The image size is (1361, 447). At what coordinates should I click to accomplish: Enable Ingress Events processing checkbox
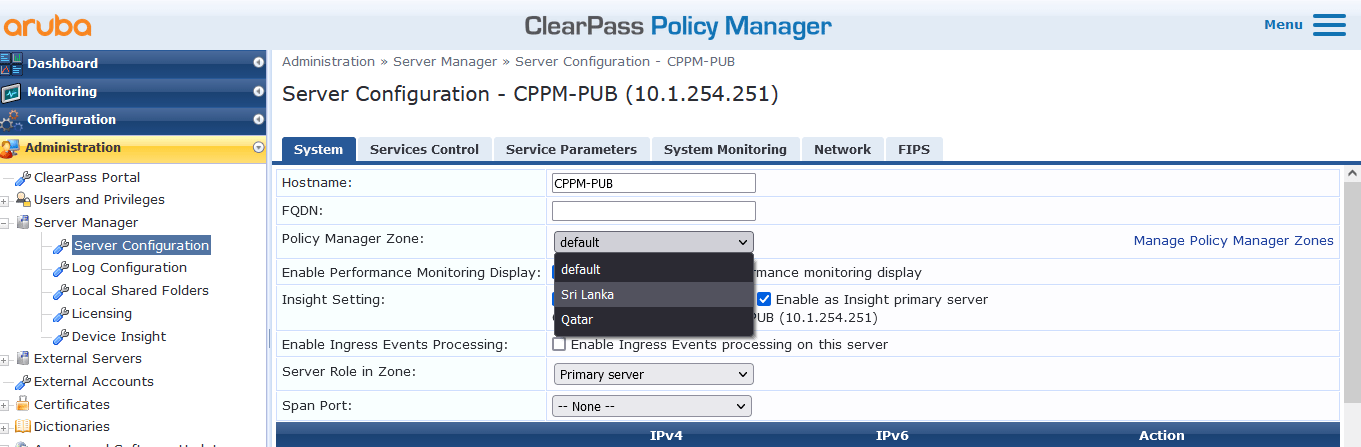(x=559, y=344)
